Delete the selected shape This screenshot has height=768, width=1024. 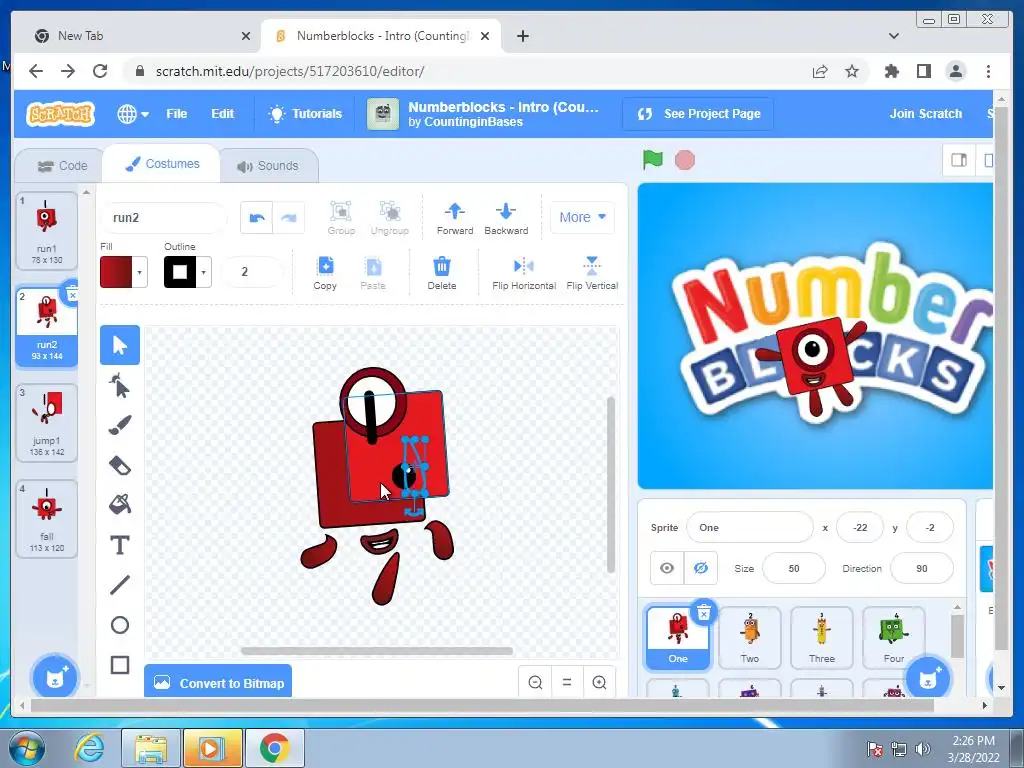(441, 273)
